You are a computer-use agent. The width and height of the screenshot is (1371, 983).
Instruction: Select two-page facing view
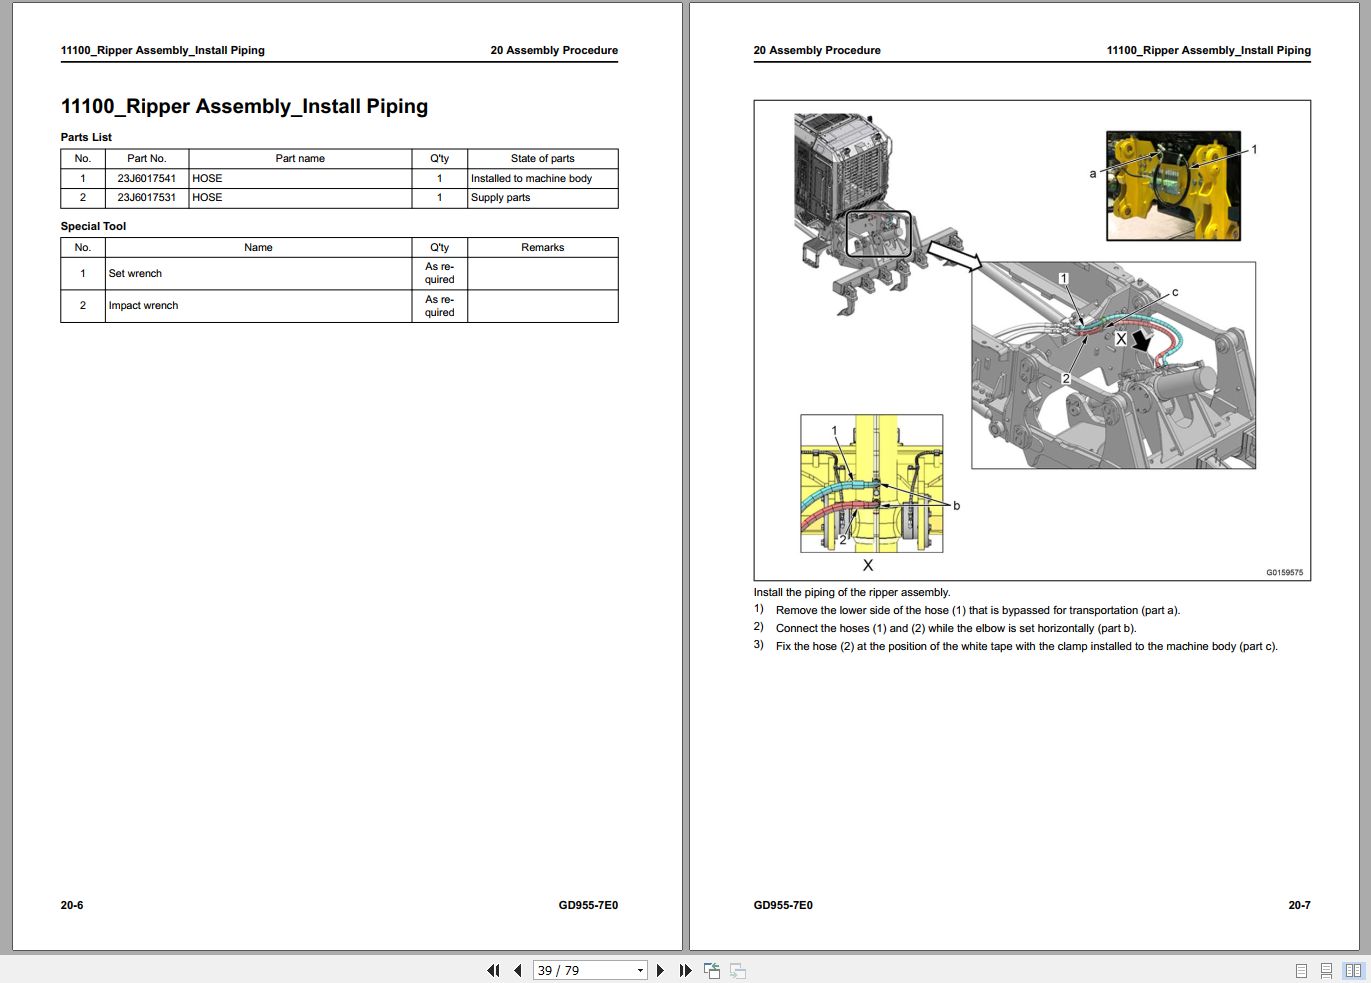click(x=1353, y=970)
